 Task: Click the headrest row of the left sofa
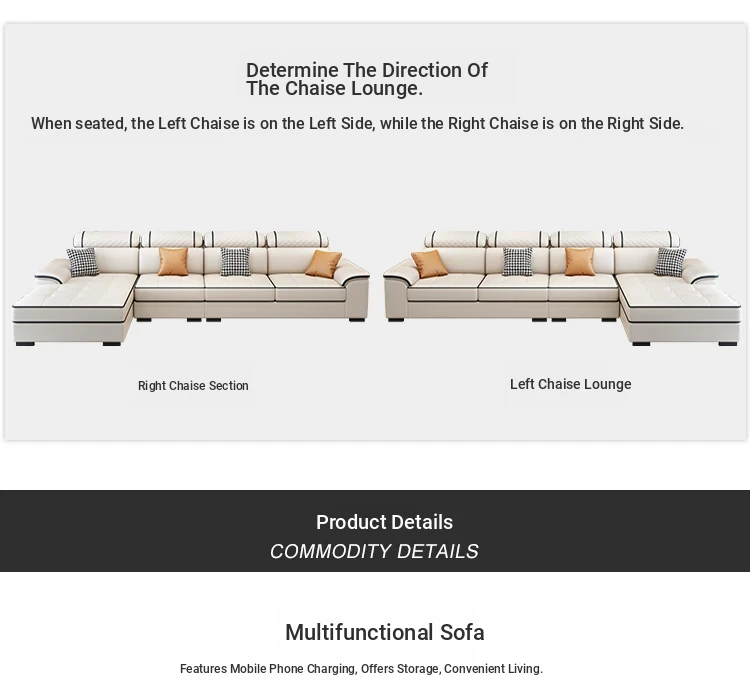click(x=201, y=239)
